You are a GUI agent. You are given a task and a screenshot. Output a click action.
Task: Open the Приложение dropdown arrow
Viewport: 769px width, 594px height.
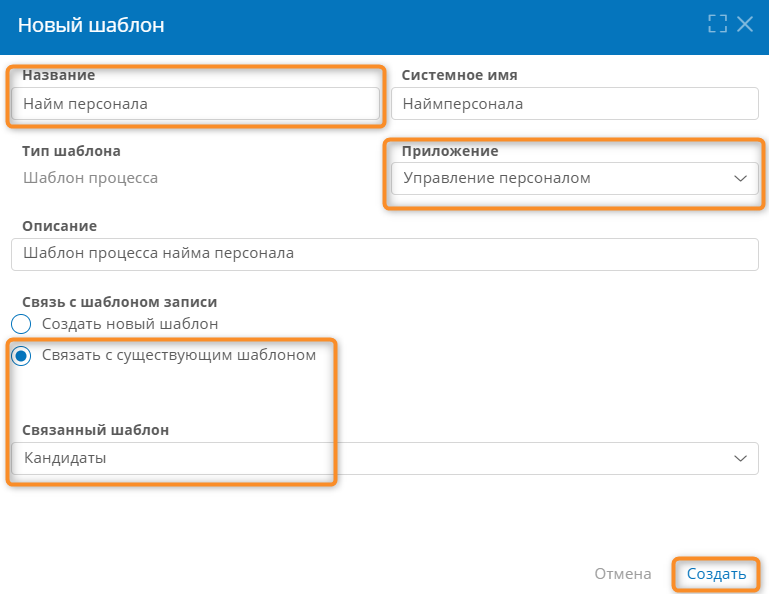pos(740,179)
